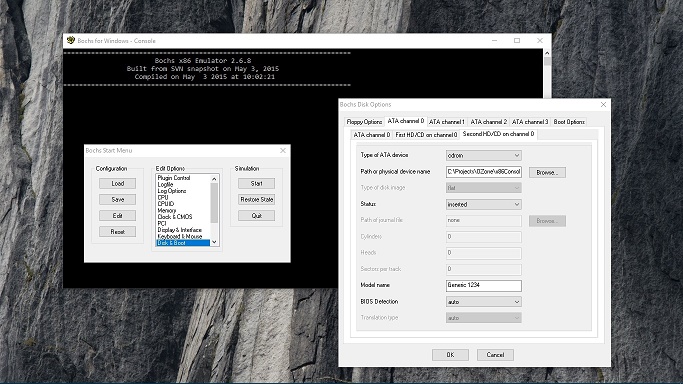
Task: Click the Bochs console title bar icon
Action: pyautogui.click(x=71, y=40)
